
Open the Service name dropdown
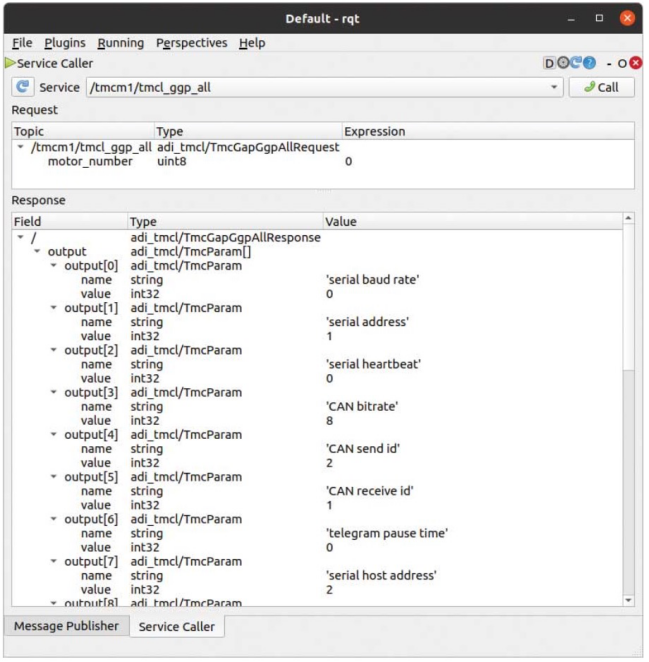(555, 87)
